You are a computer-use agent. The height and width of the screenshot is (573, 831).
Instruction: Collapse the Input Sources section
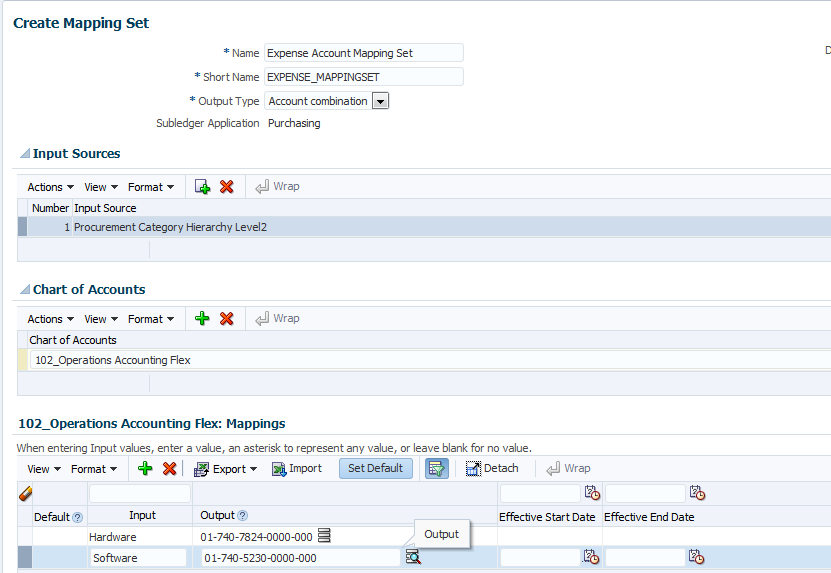(x=24, y=153)
